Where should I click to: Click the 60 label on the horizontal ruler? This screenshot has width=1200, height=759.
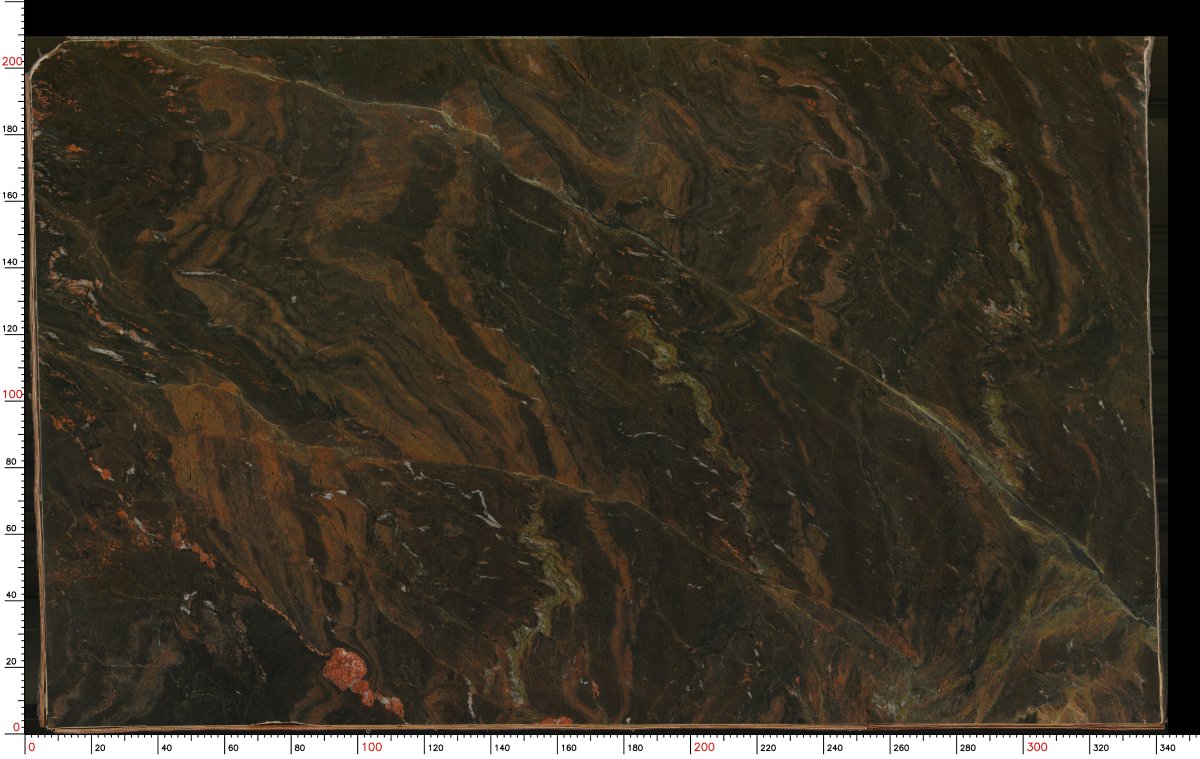pyautogui.click(x=232, y=748)
